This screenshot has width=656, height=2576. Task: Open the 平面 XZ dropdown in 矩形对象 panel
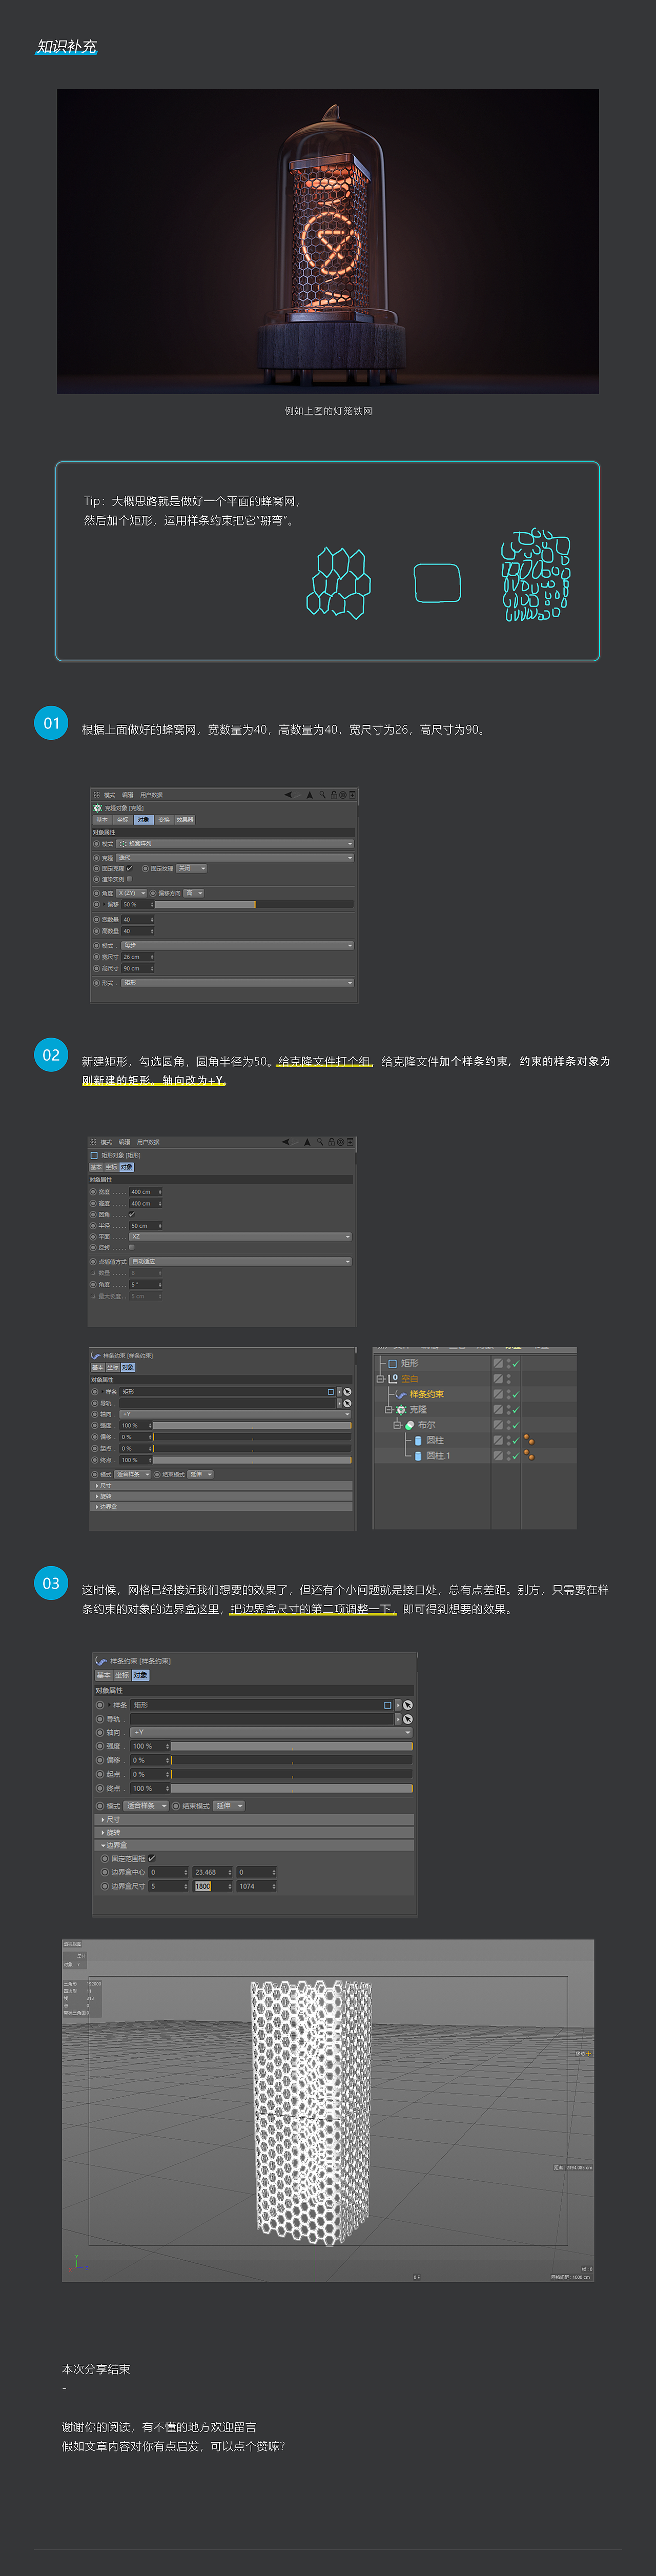coord(240,1236)
